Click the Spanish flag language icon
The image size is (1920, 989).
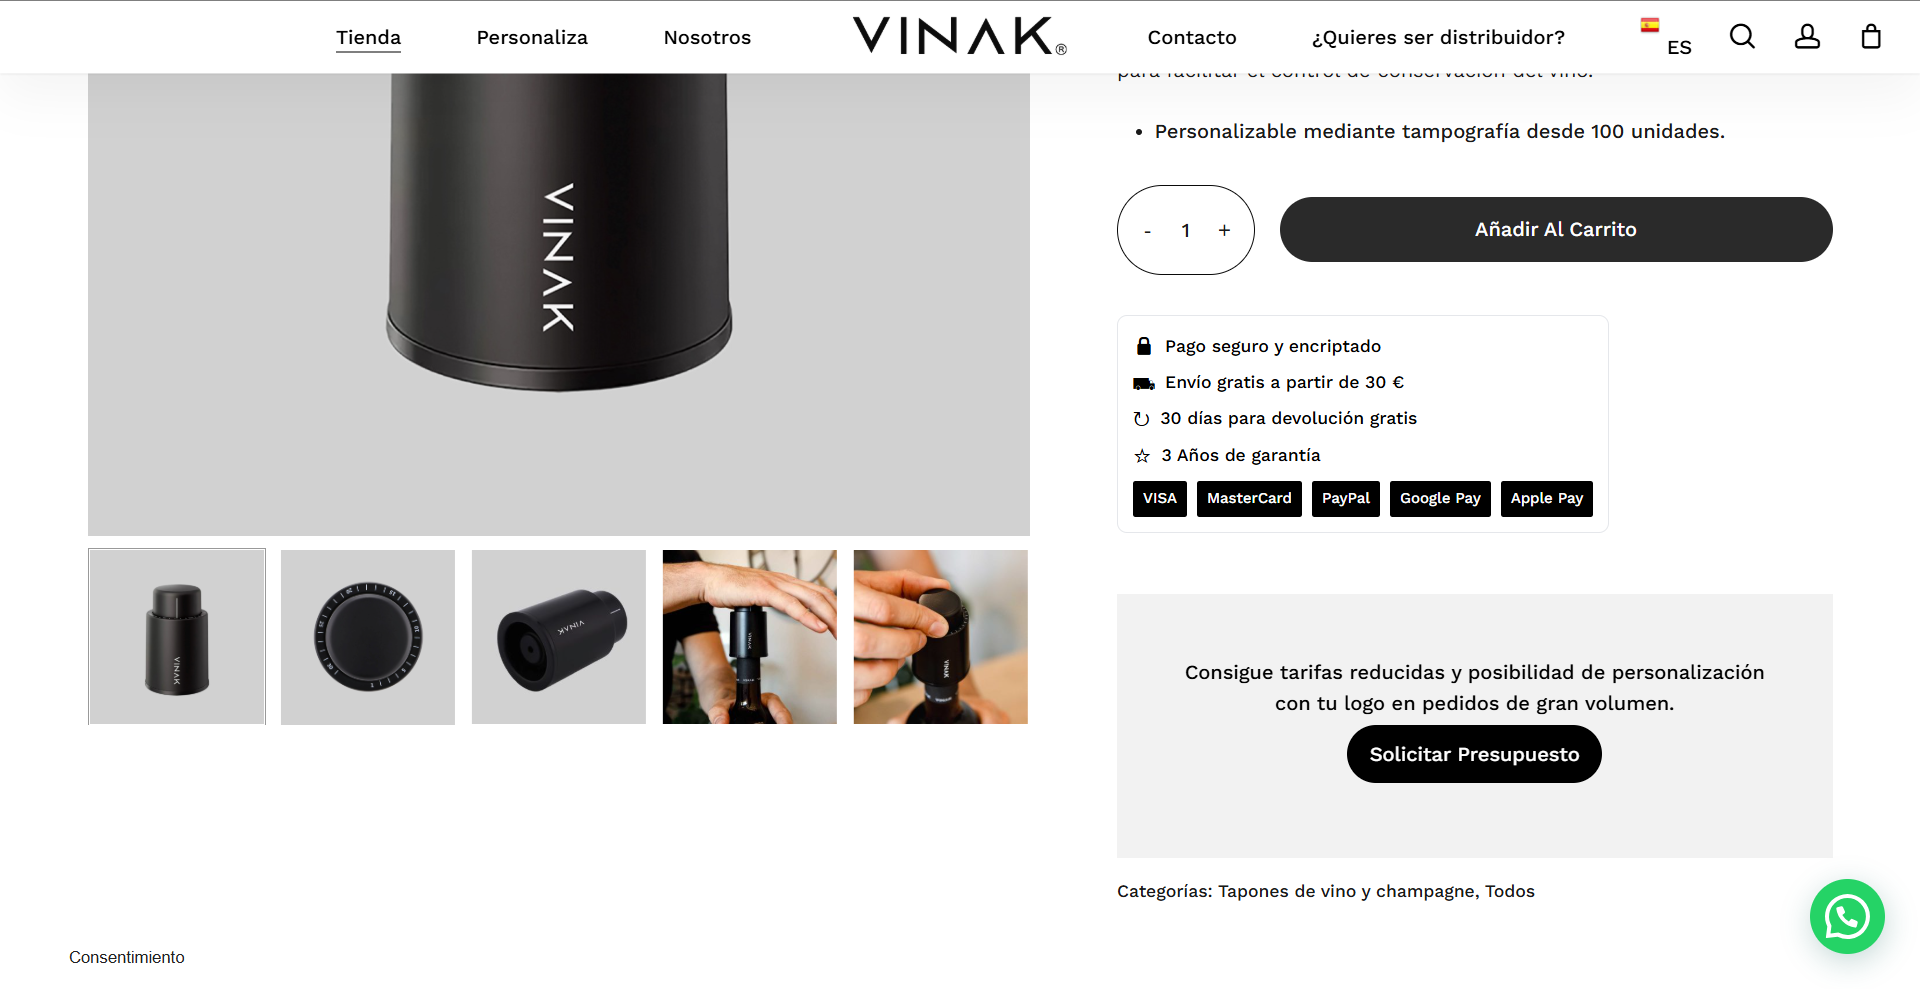coord(1650,25)
